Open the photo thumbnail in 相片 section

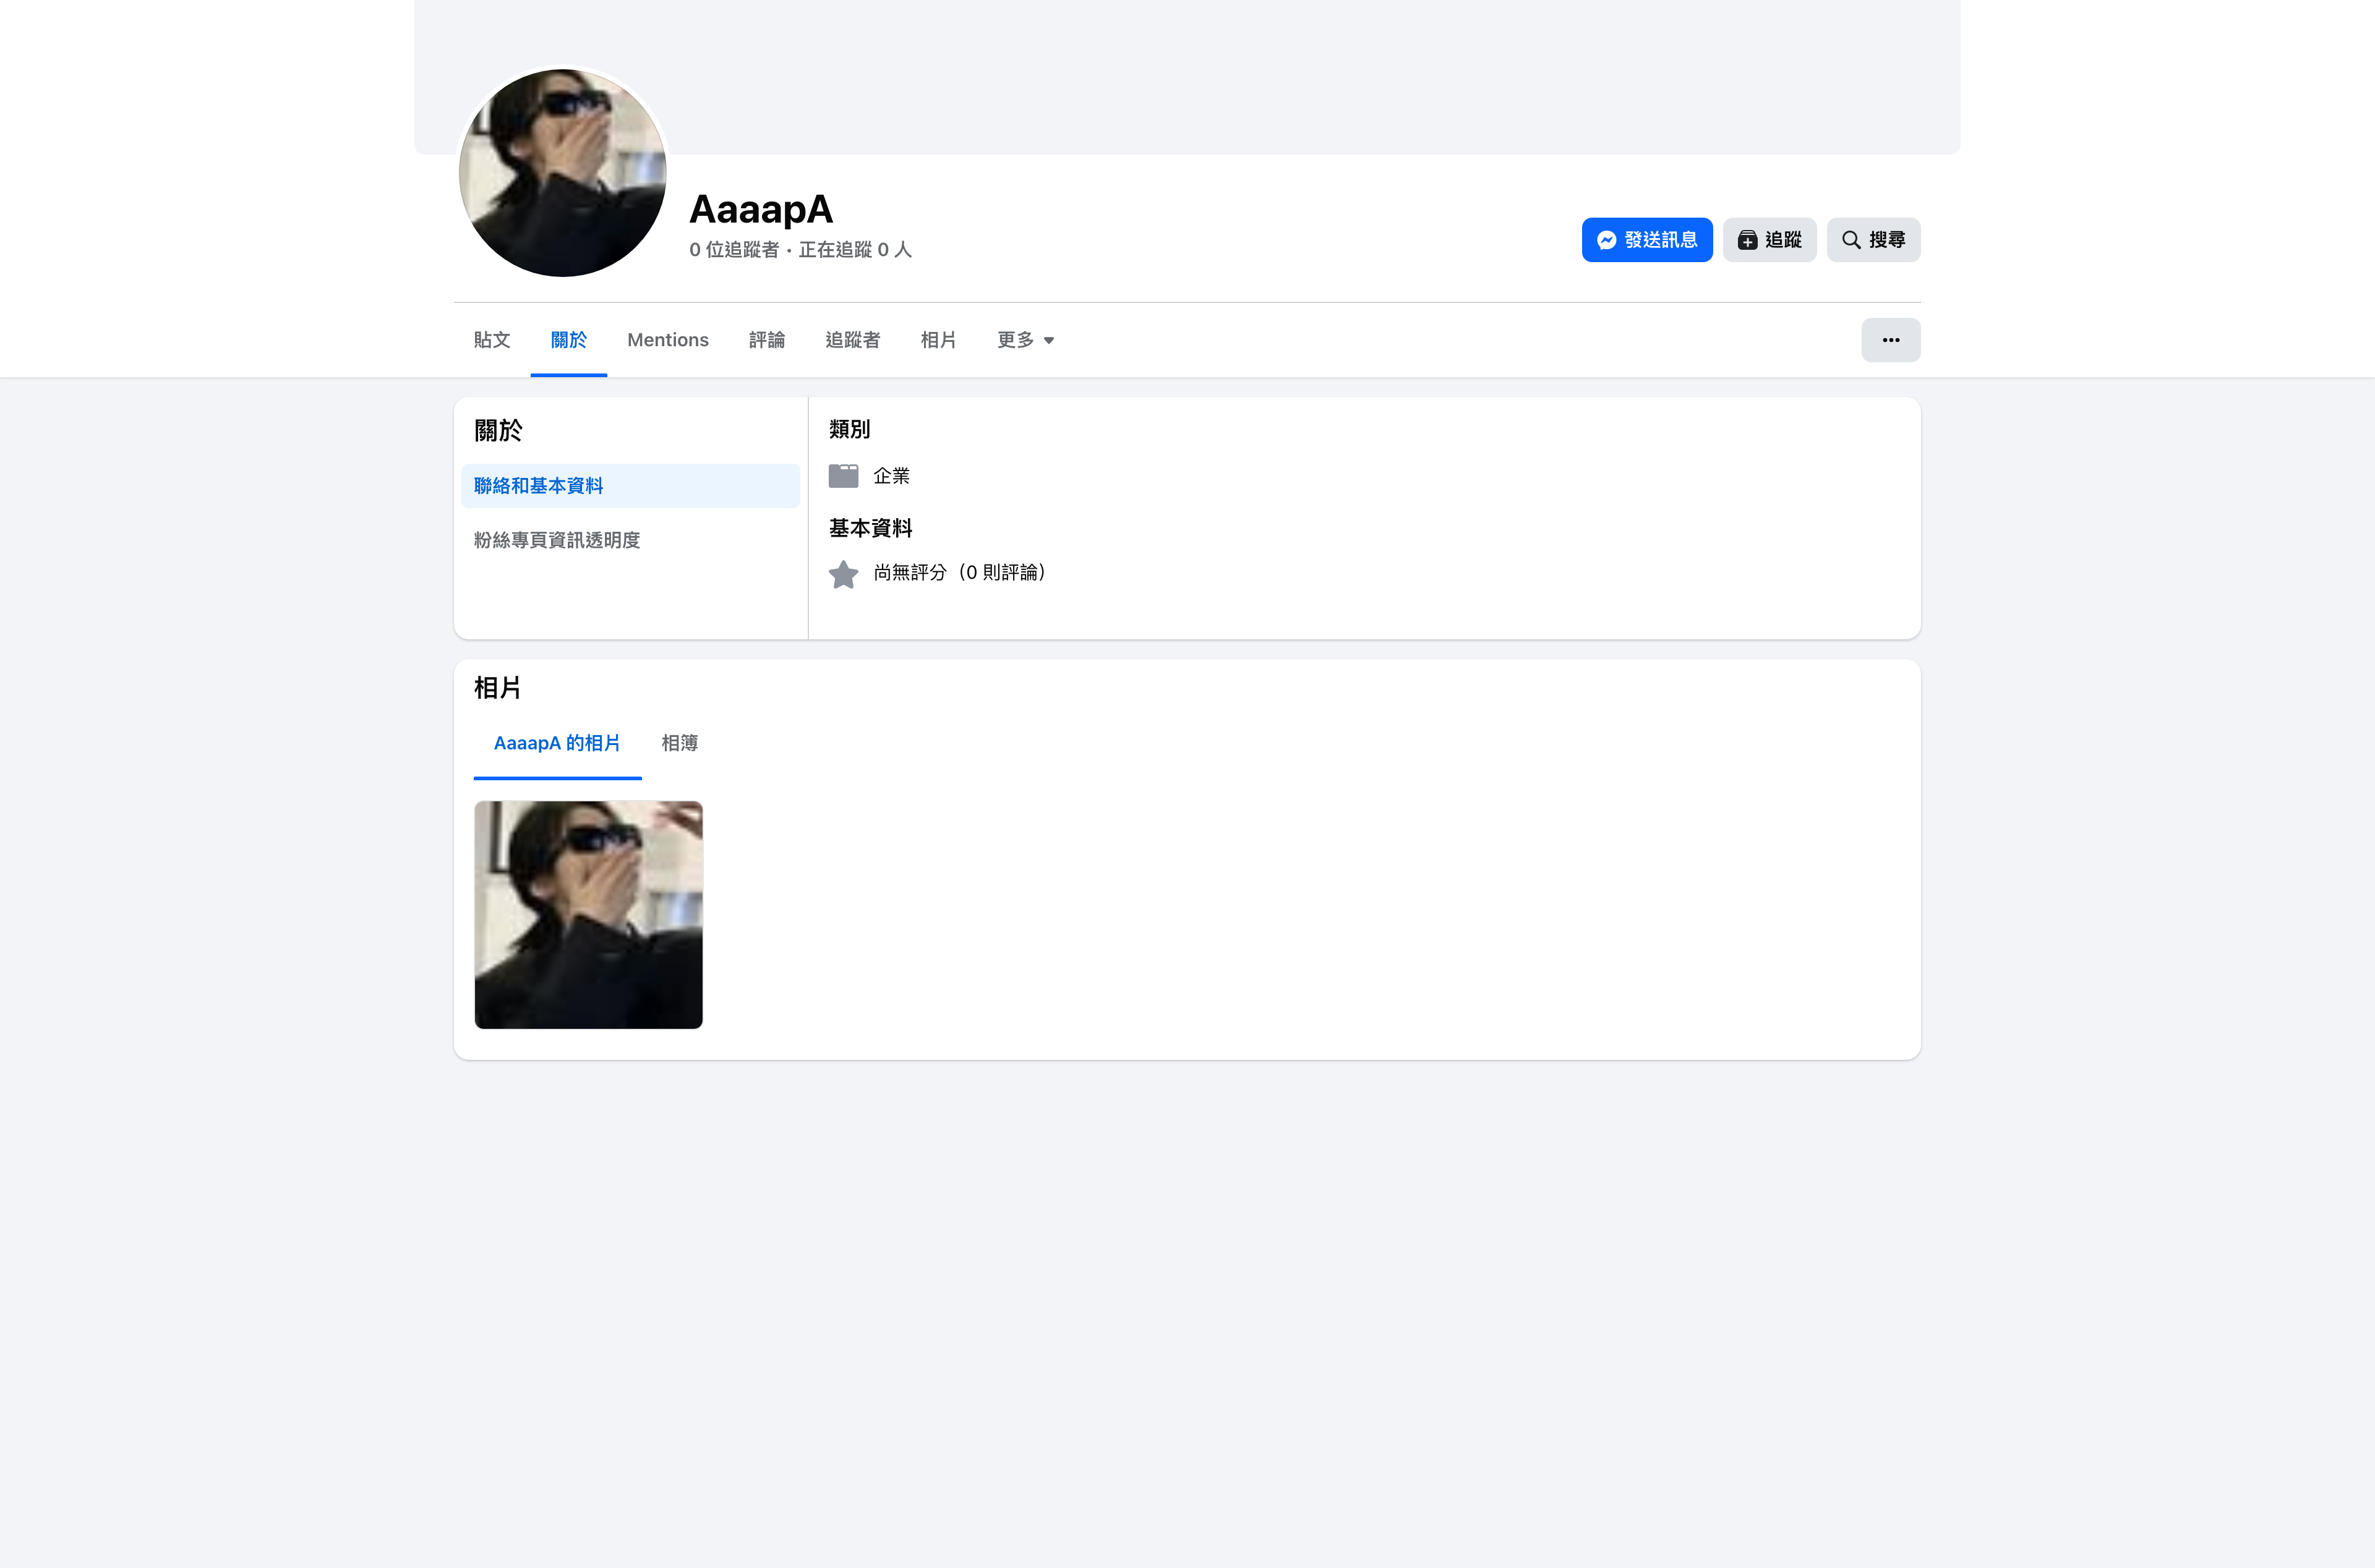click(x=588, y=915)
